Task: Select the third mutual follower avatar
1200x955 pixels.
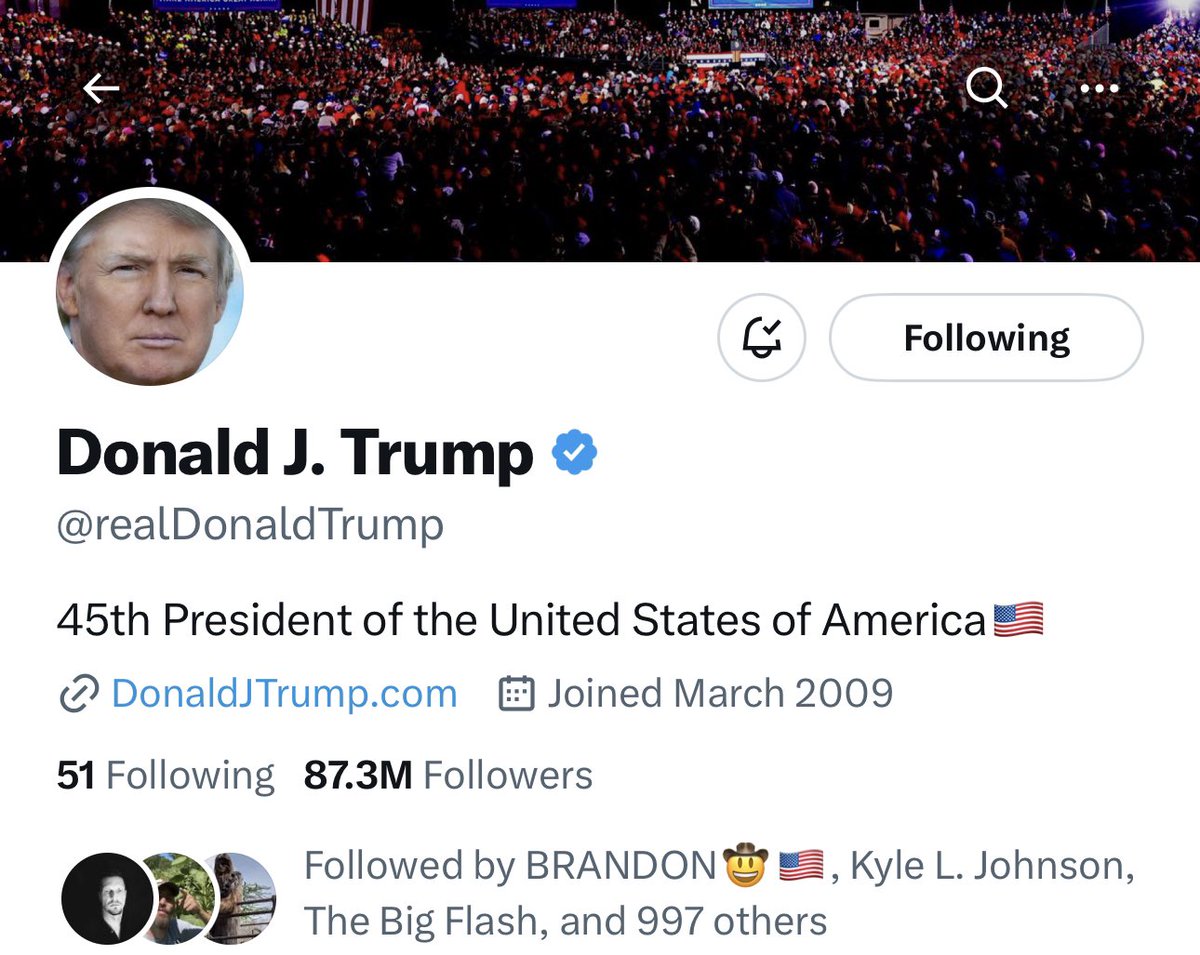Action: [245, 895]
